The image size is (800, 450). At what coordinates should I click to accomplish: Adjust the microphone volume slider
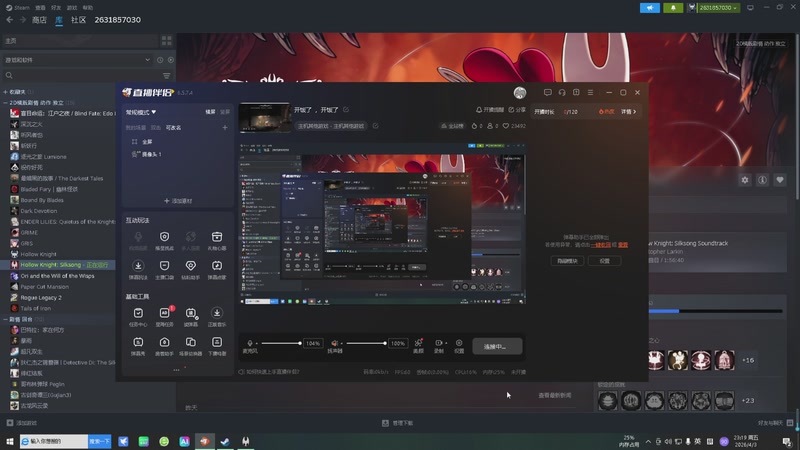[x=280, y=343]
